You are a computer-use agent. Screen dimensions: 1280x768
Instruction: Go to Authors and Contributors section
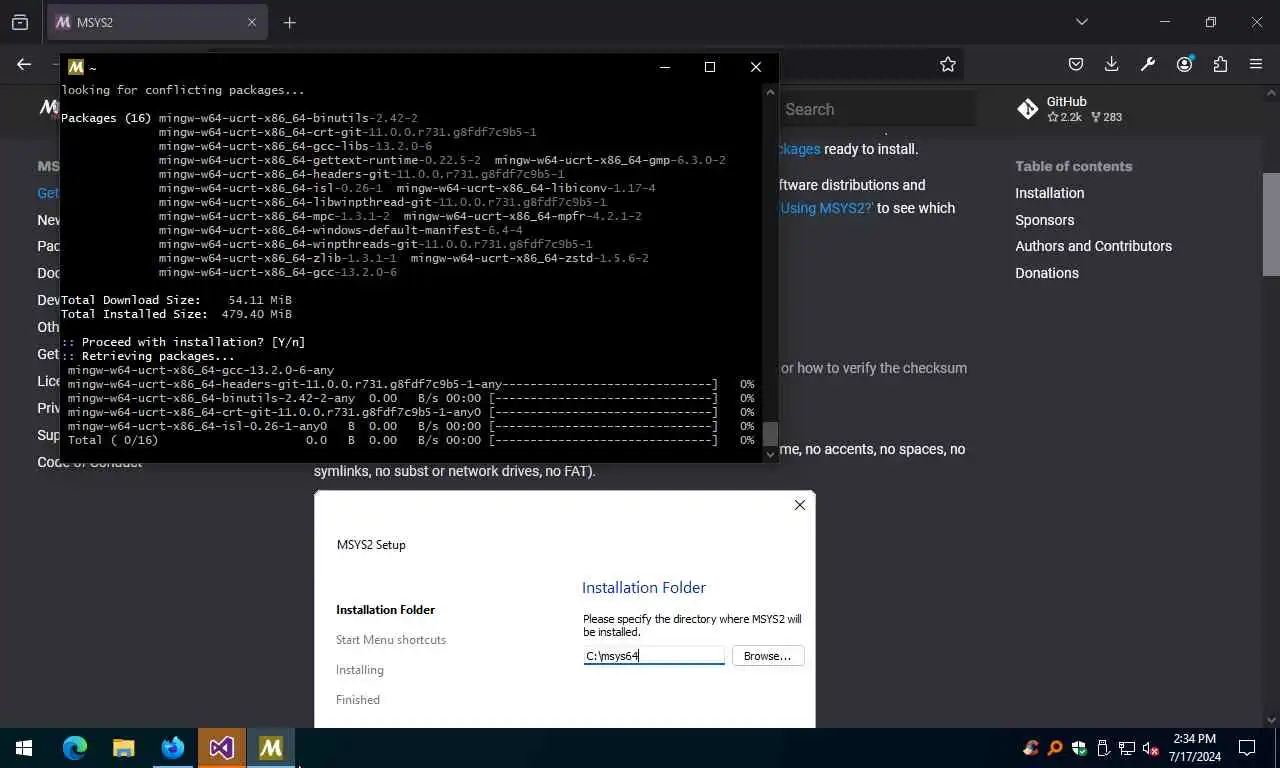[x=1093, y=246]
